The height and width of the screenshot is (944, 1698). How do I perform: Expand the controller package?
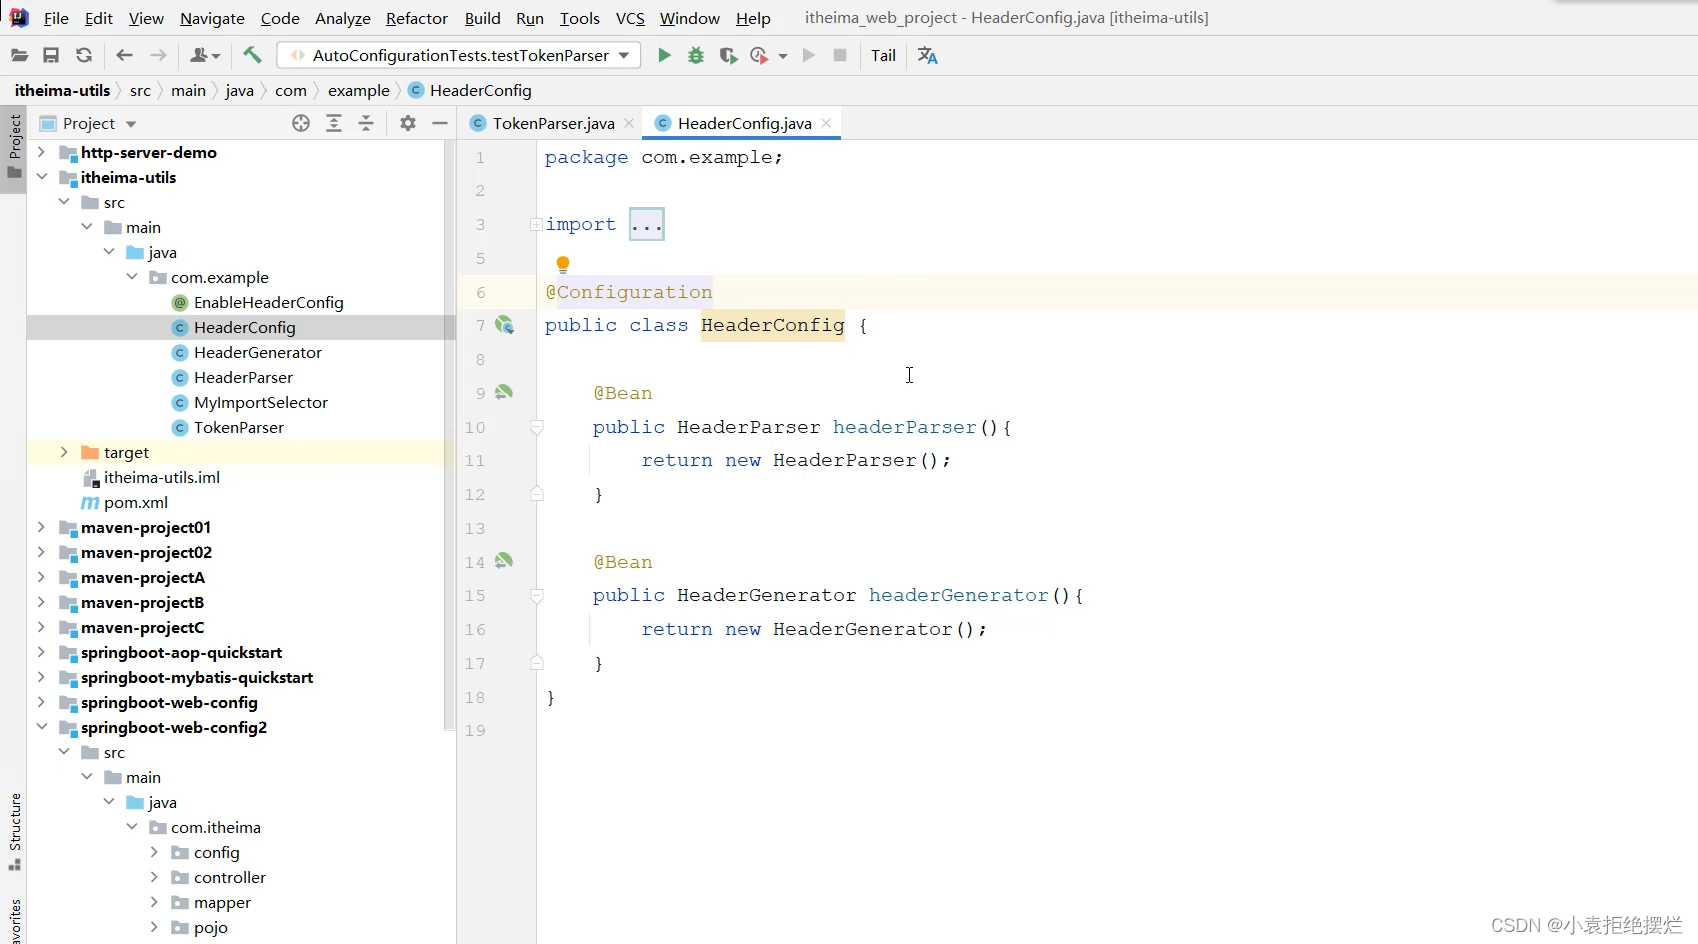tap(154, 877)
